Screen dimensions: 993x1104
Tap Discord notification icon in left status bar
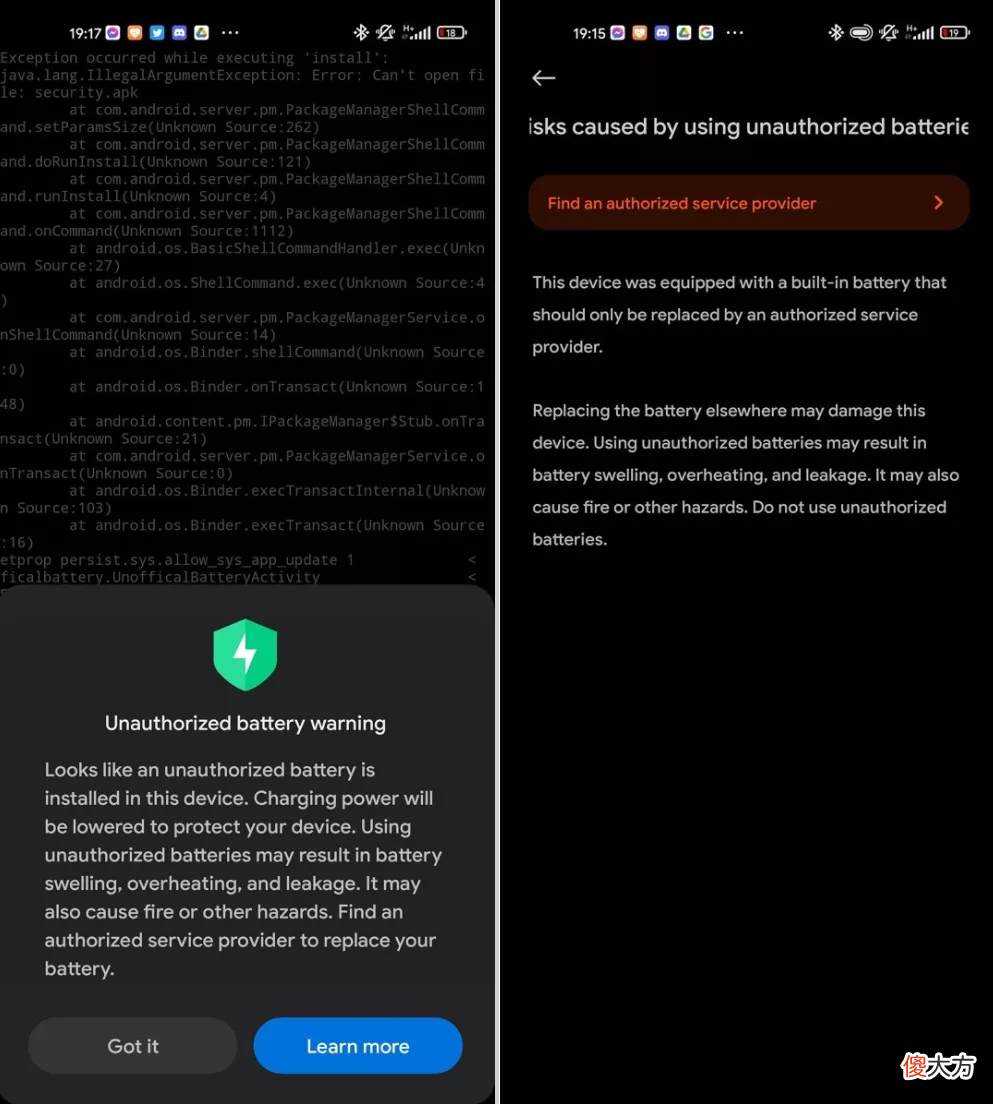coord(180,32)
